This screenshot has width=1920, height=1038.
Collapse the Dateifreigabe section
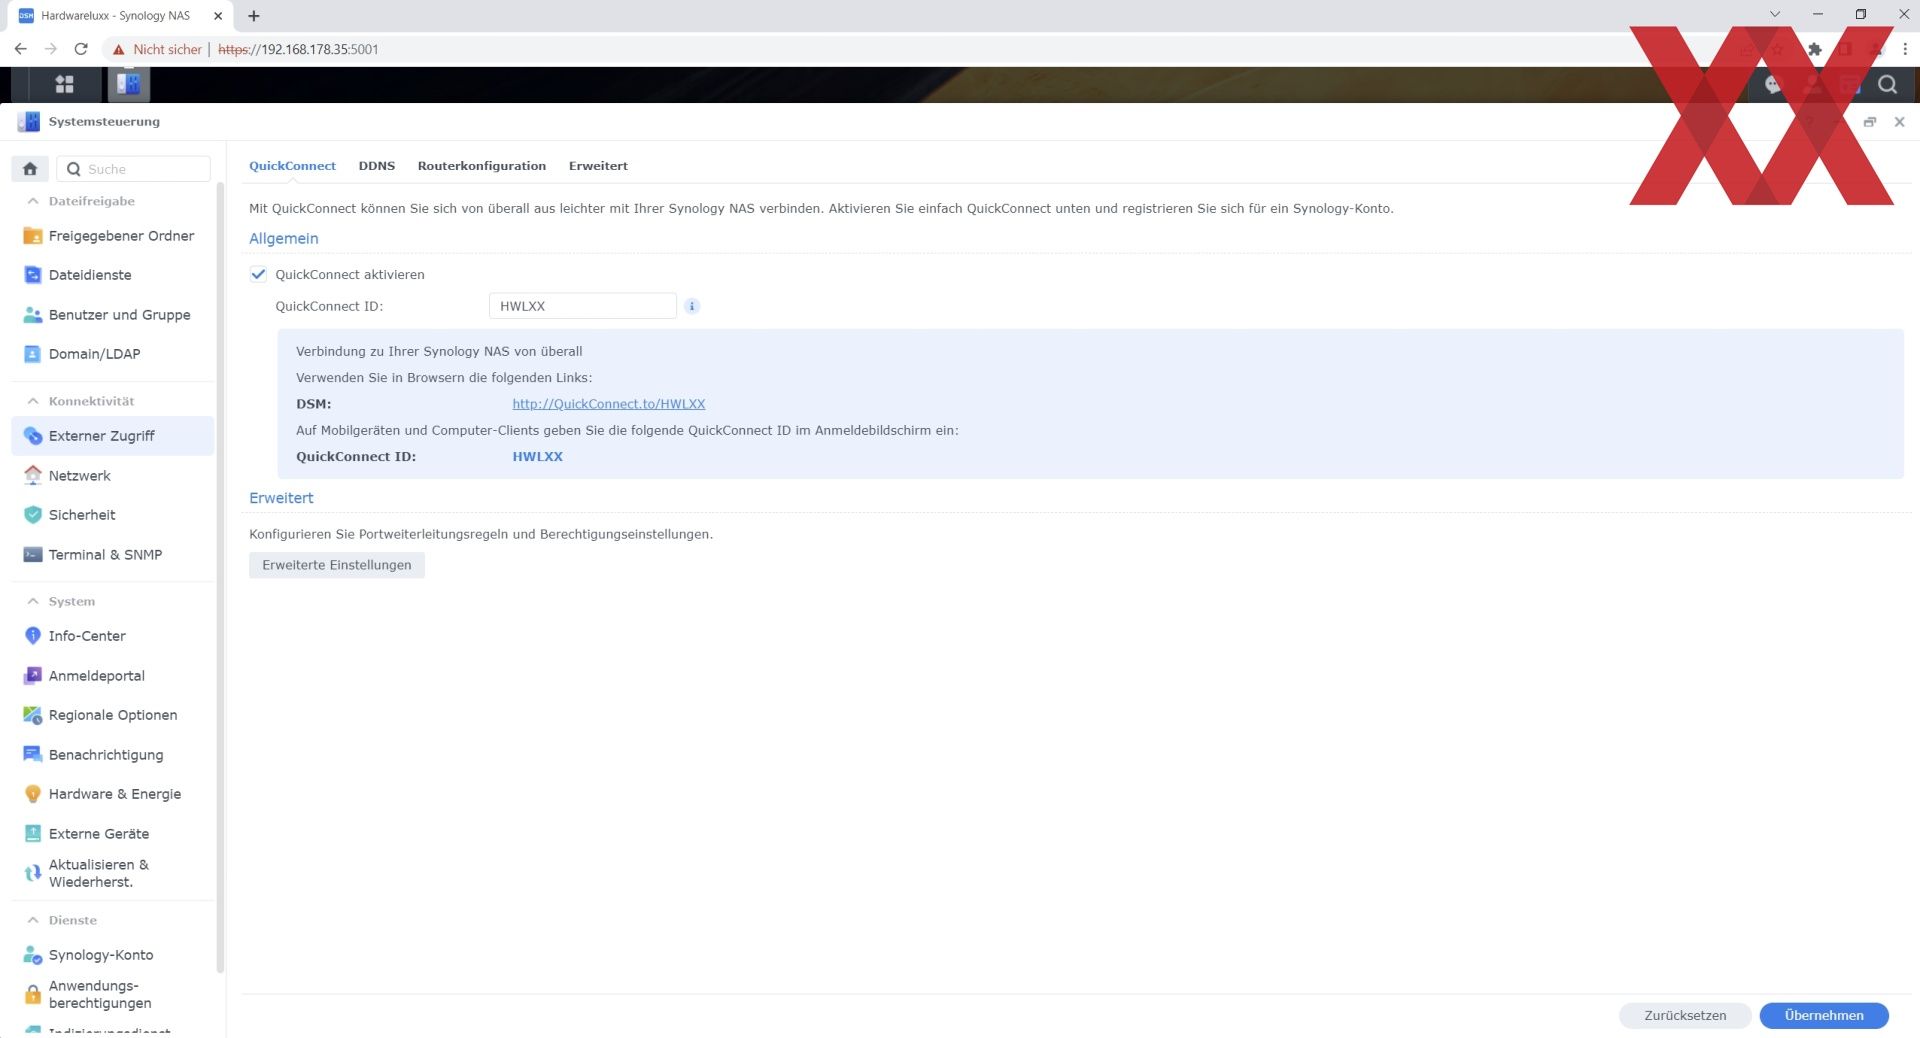[33, 201]
